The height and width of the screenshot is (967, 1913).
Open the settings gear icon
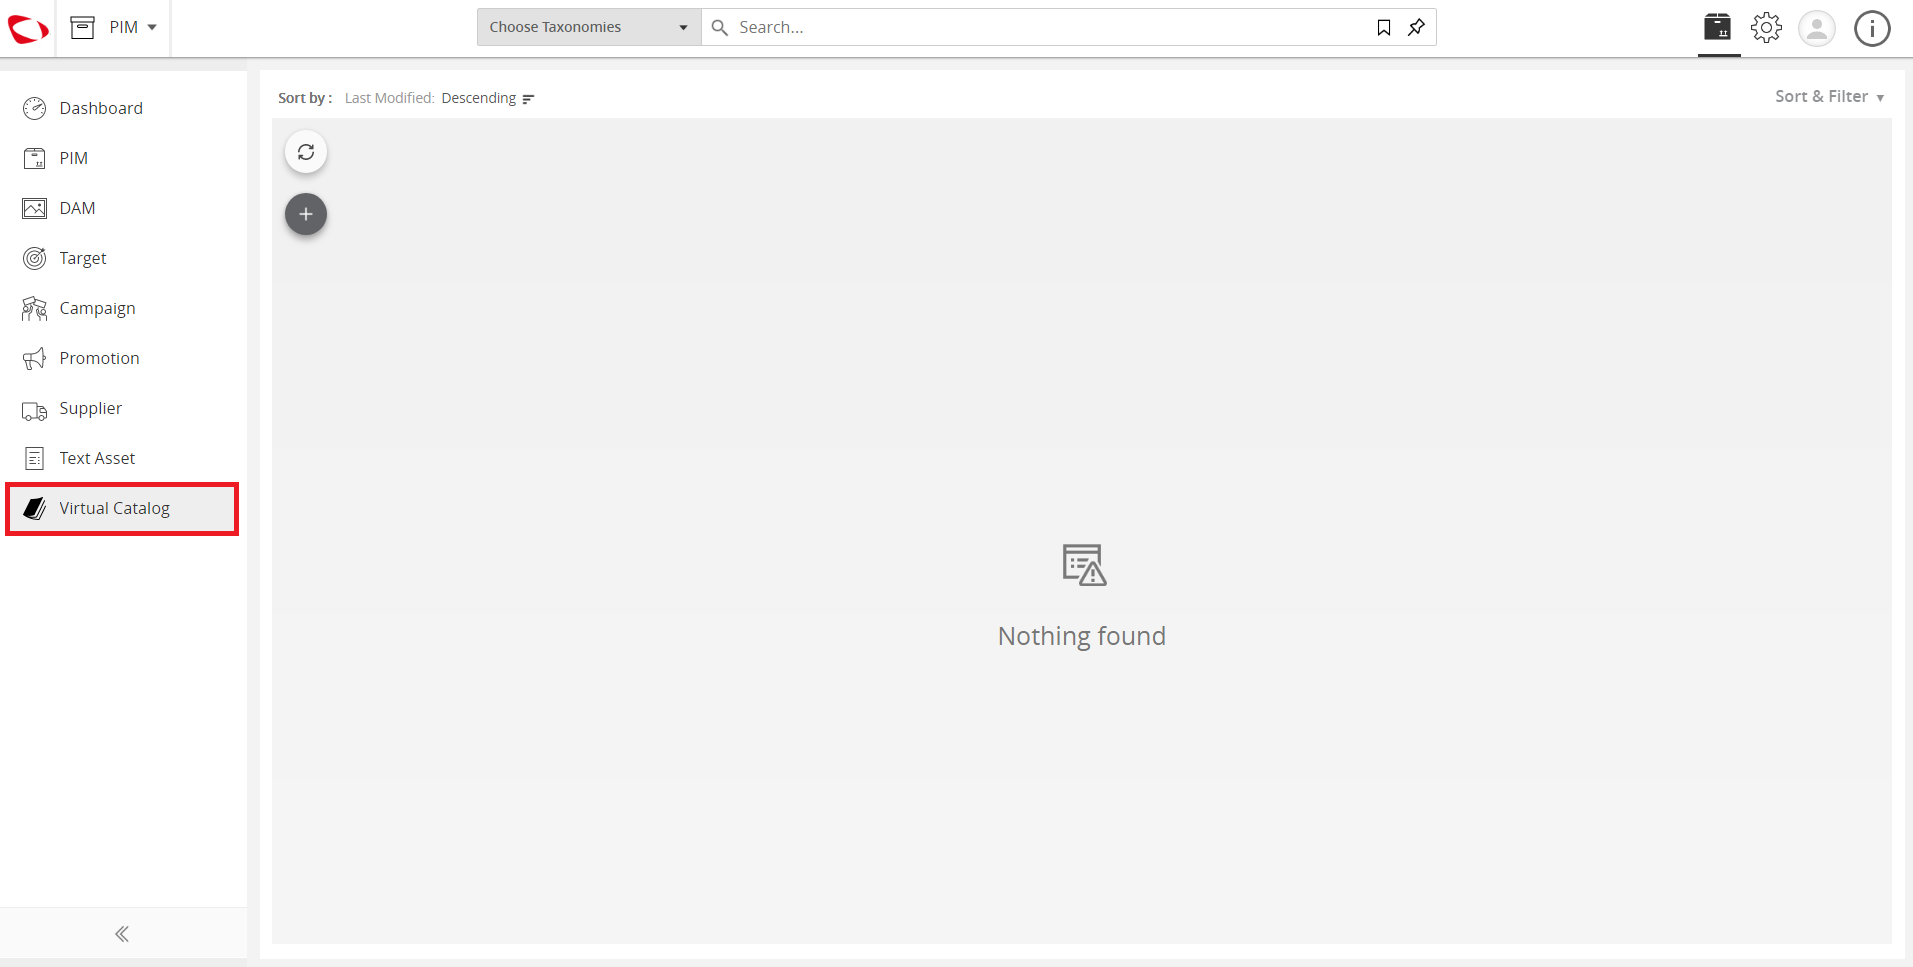1767,27
